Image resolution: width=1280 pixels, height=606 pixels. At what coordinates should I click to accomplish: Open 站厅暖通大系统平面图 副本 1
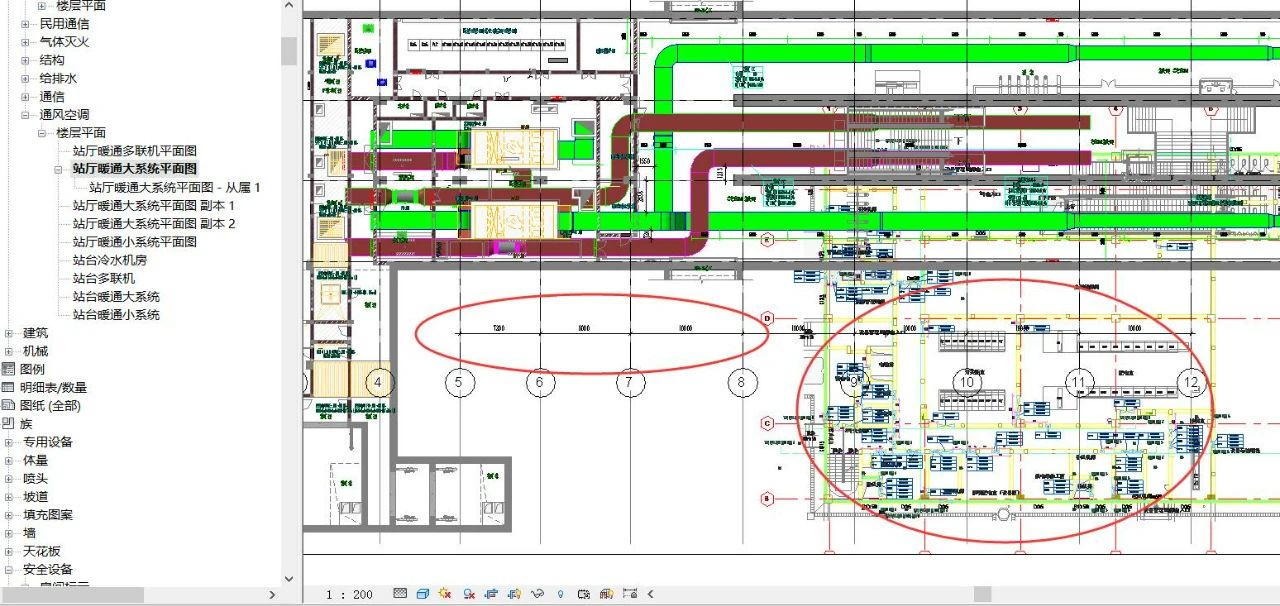[x=154, y=205]
